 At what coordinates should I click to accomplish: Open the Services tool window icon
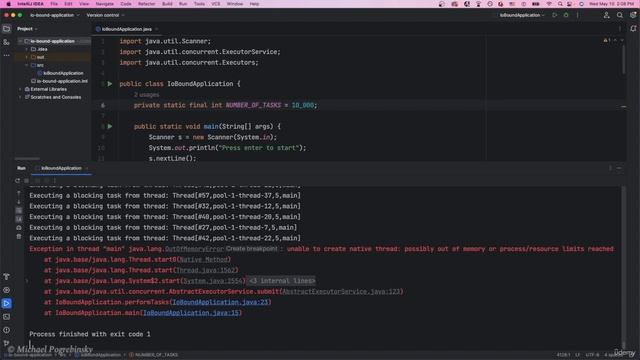point(7,290)
